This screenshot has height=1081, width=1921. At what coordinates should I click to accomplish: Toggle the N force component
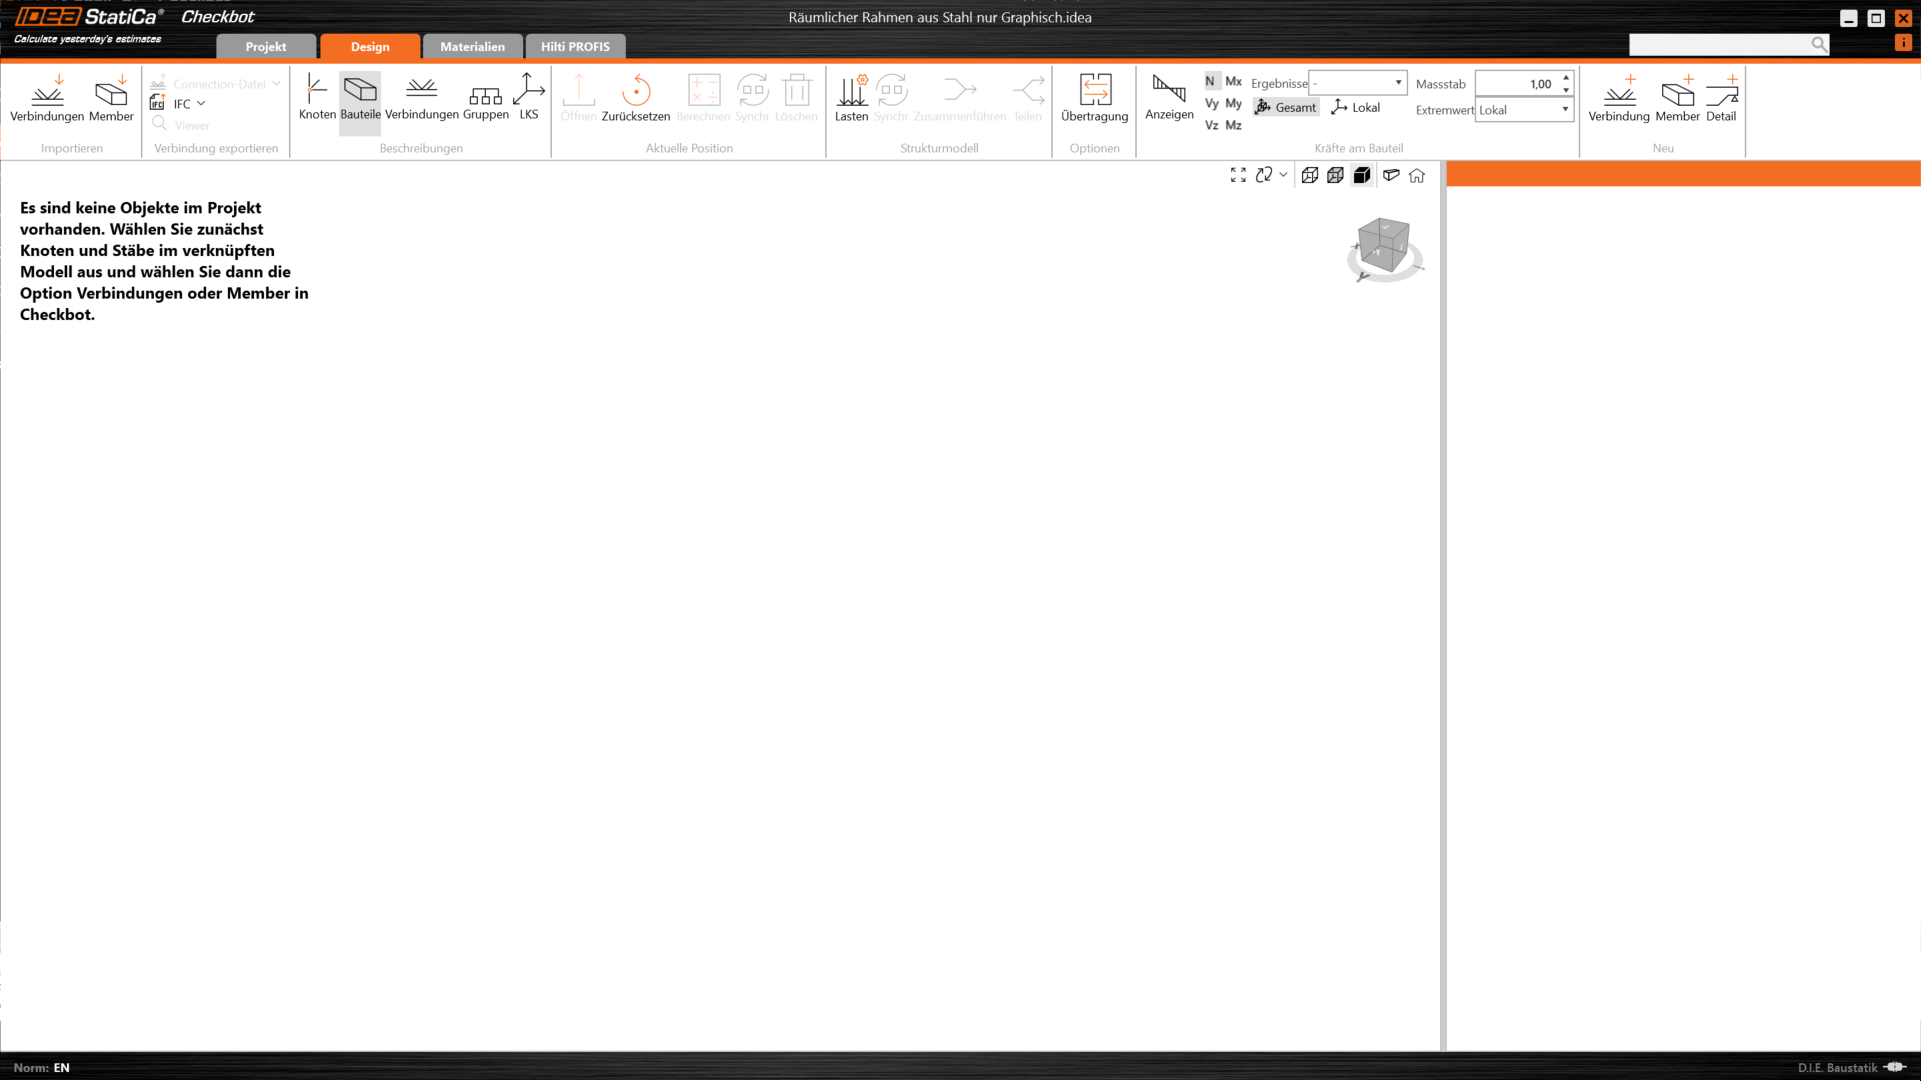tap(1211, 81)
